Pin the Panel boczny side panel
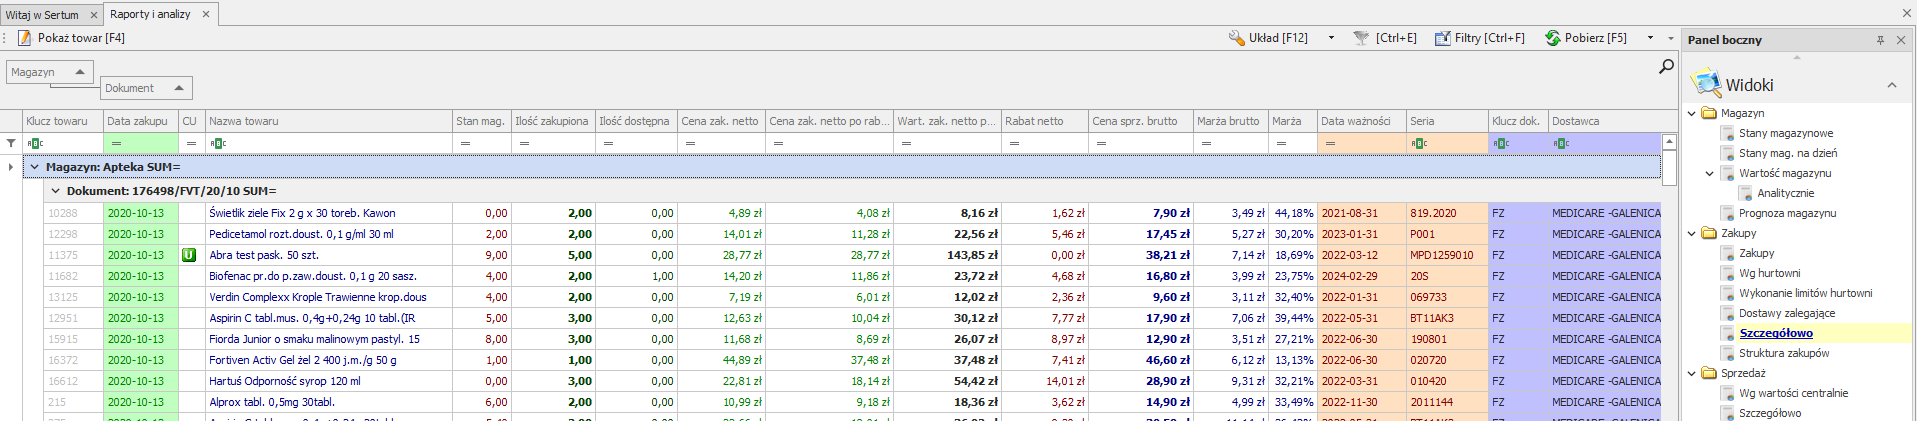 (x=1880, y=40)
